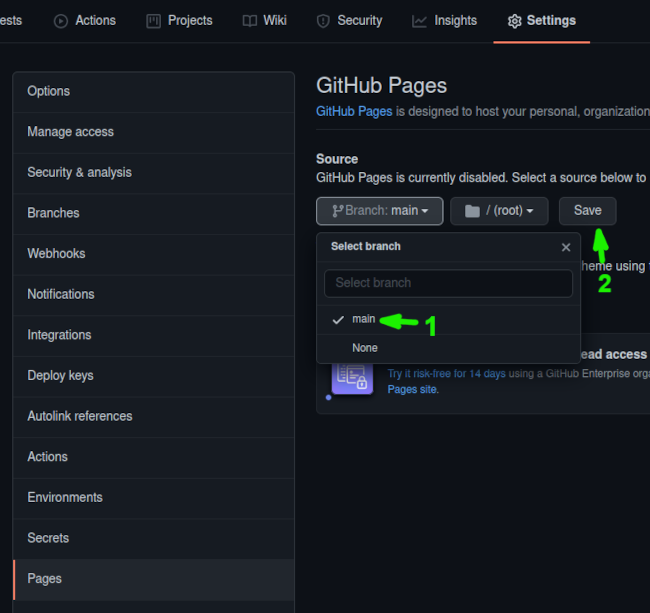650x613 pixels.
Task: Click the folder icon in root button
Action: coord(472,211)
